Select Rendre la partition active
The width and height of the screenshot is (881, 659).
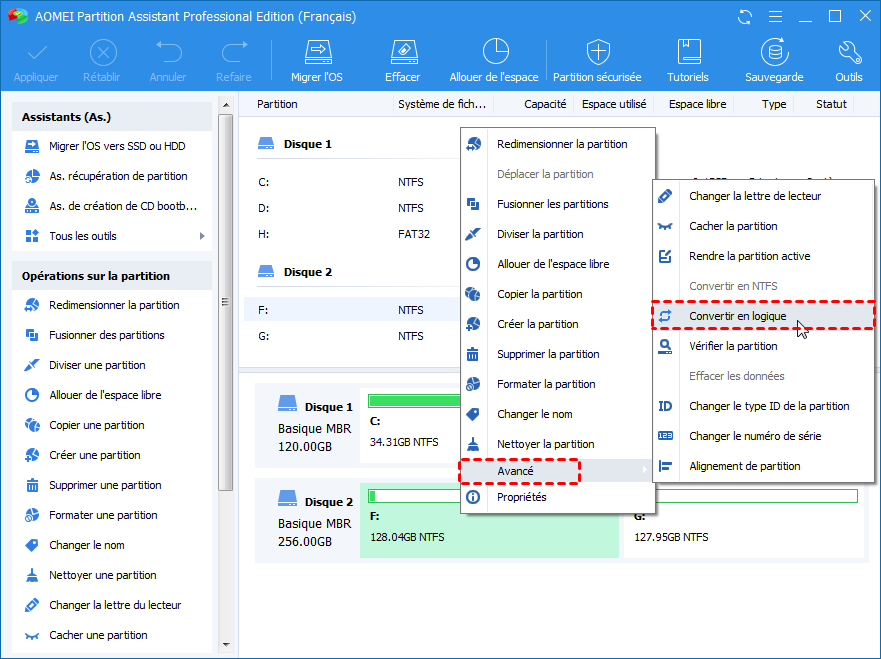763,256
